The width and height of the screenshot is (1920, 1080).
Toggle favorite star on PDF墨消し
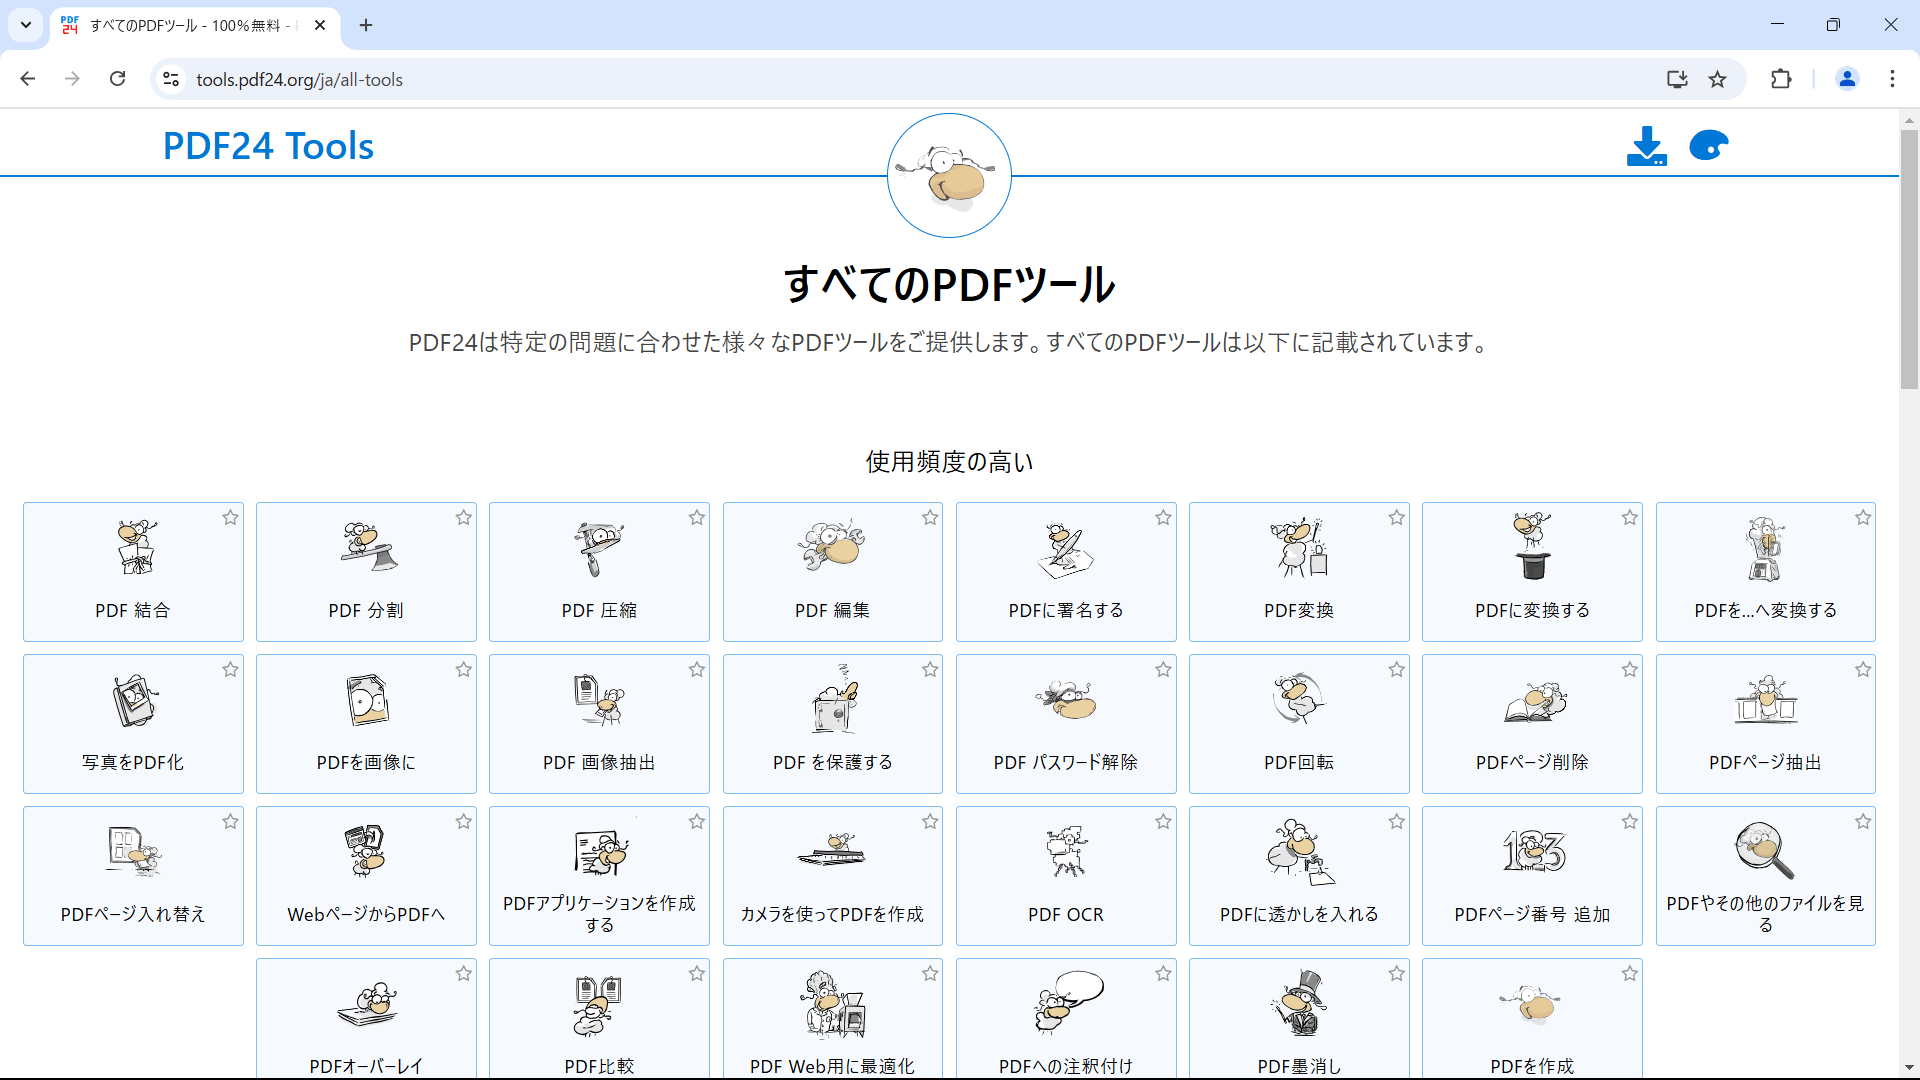point(1397,974)
